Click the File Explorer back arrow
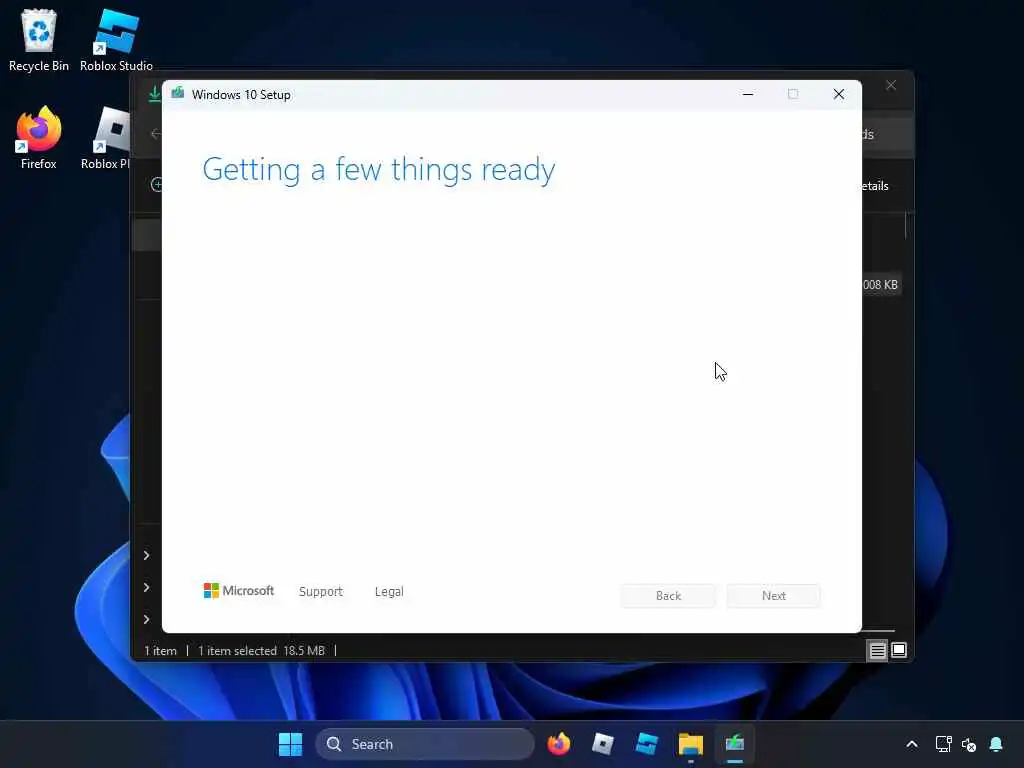Image resolution: width=1024 pixels, height=768 pixels. click(x=155, y=134)
